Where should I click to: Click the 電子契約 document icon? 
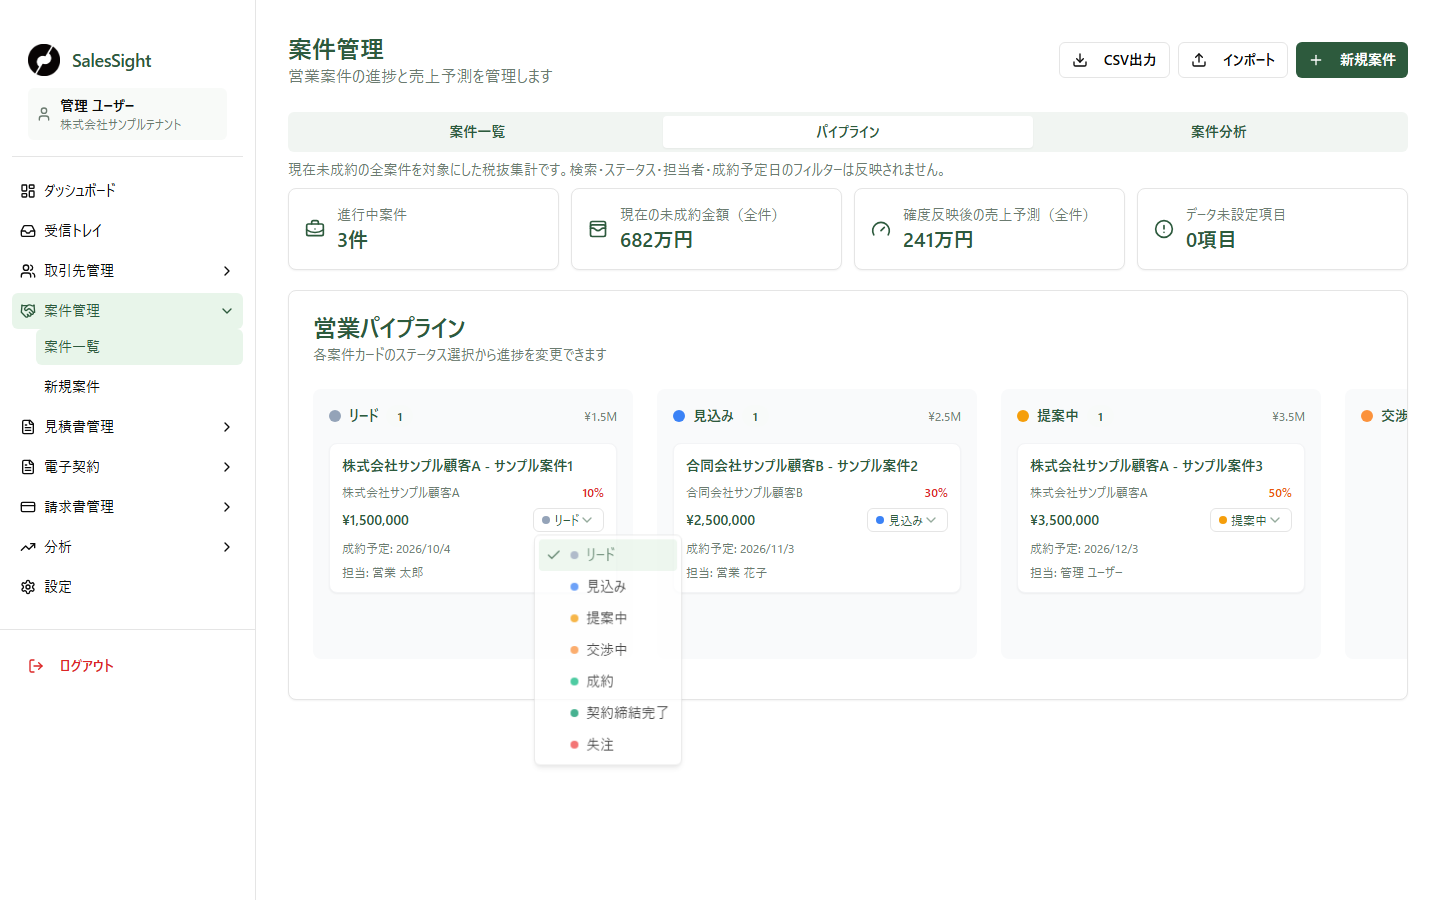28,467
